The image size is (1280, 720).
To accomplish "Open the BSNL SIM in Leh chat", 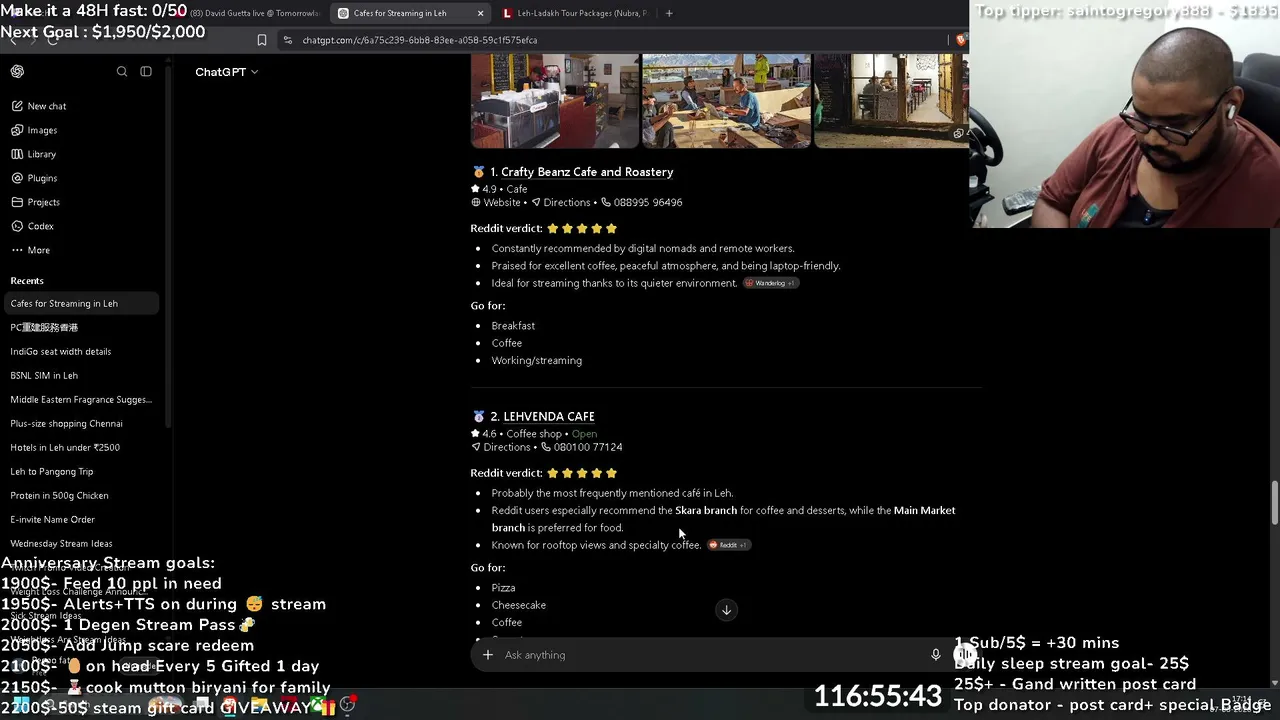I will coord(44,375).
